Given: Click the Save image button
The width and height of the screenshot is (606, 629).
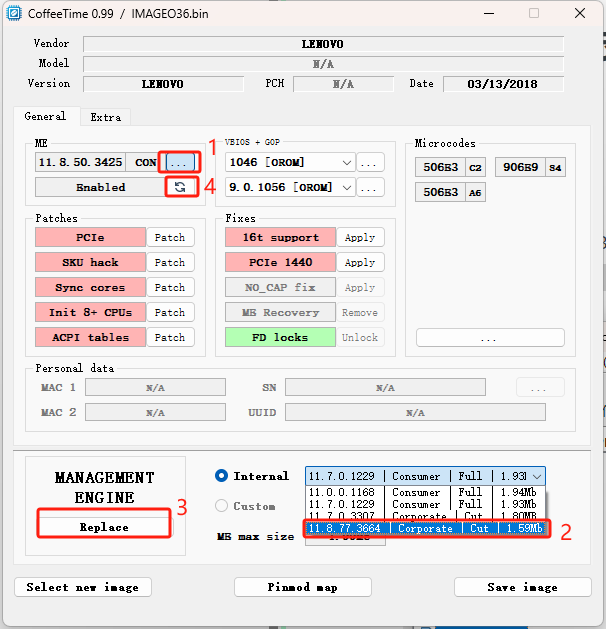Looking at the screenshot, I should pos(522,587).
